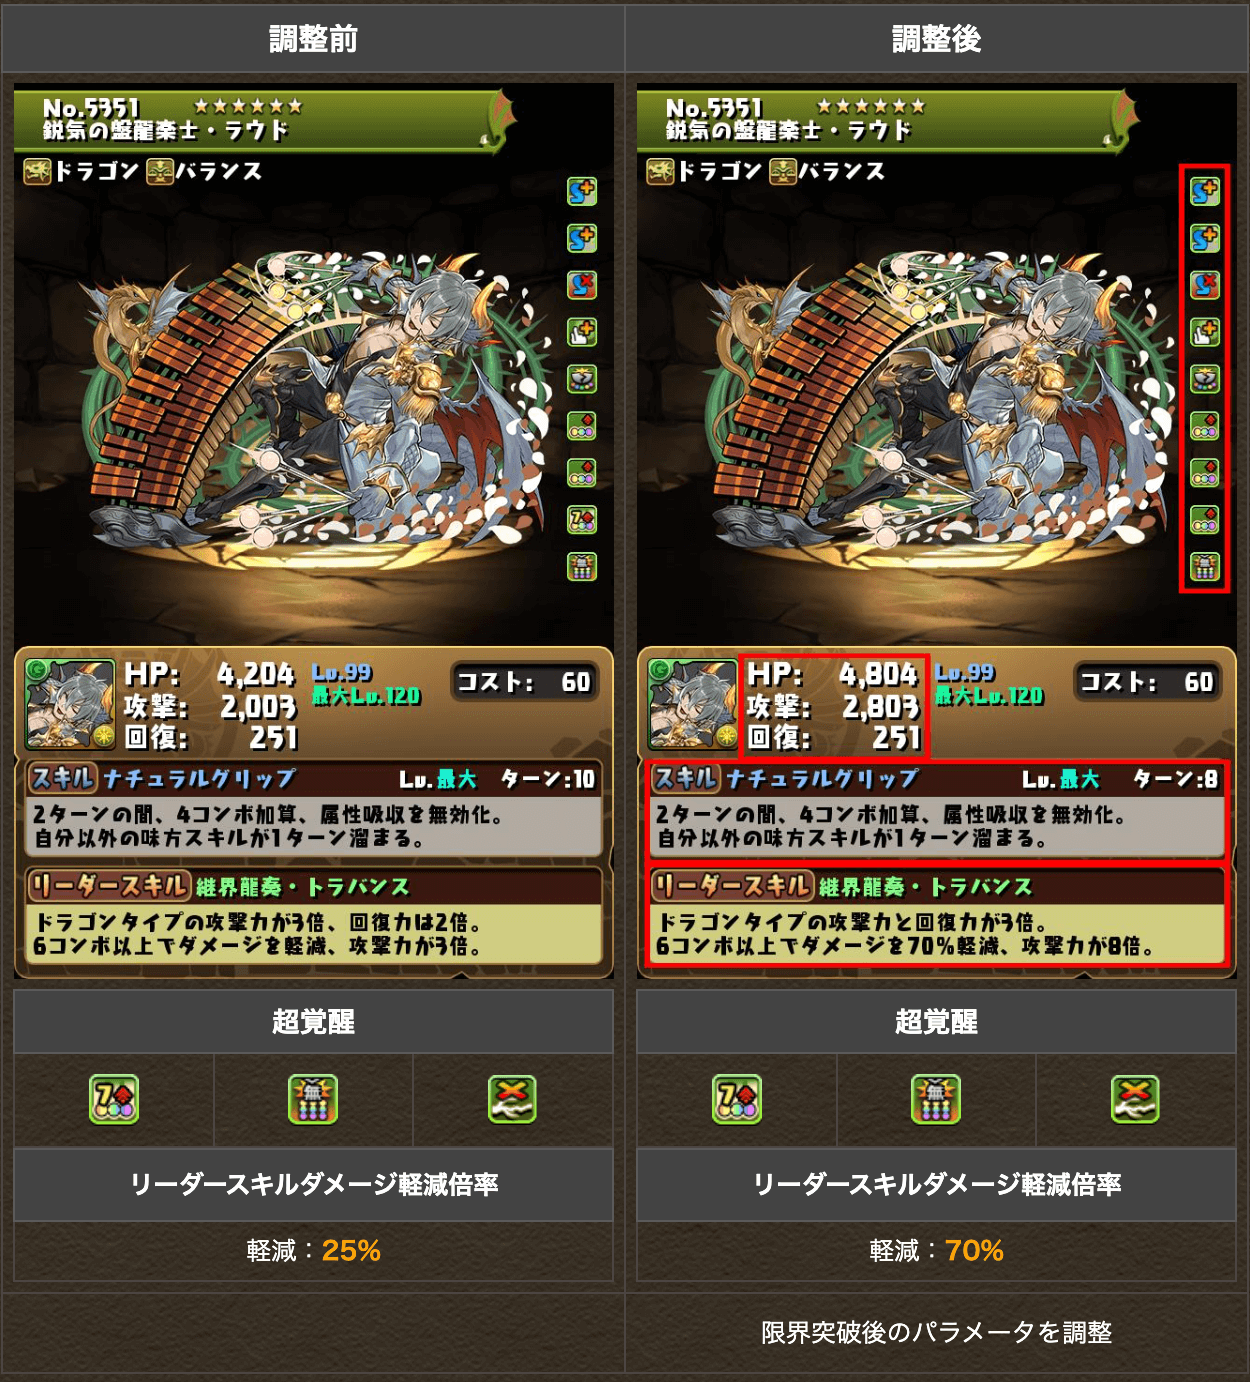Screen dimensions: 1250x1382
Task: Click the bottom awakening in the red-boxed column
Action: pyautogui.click(x=1205, y=567)
